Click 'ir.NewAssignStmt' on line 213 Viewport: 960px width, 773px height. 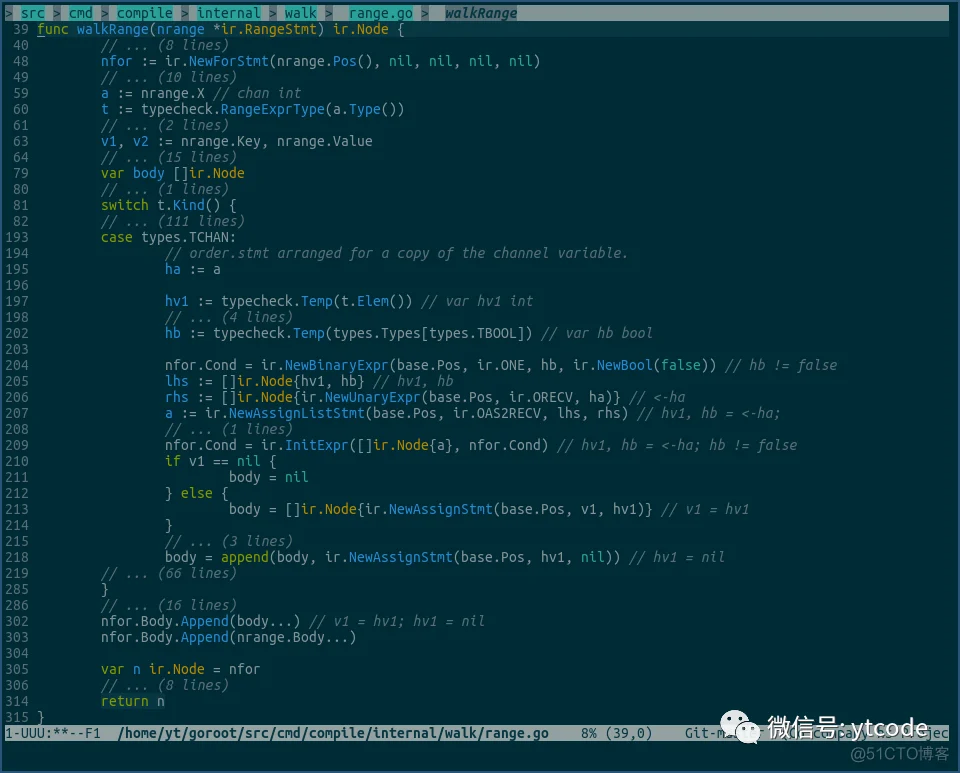pyautogui.click(x=429, y=509)
